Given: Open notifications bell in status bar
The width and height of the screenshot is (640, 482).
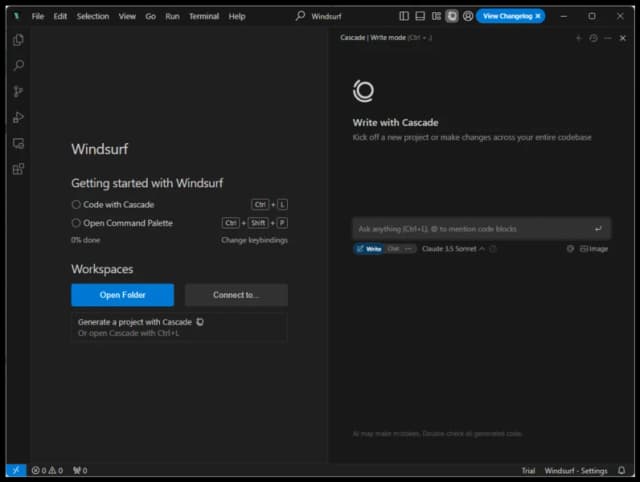Looking at the screenshot, I should (621, 470).
